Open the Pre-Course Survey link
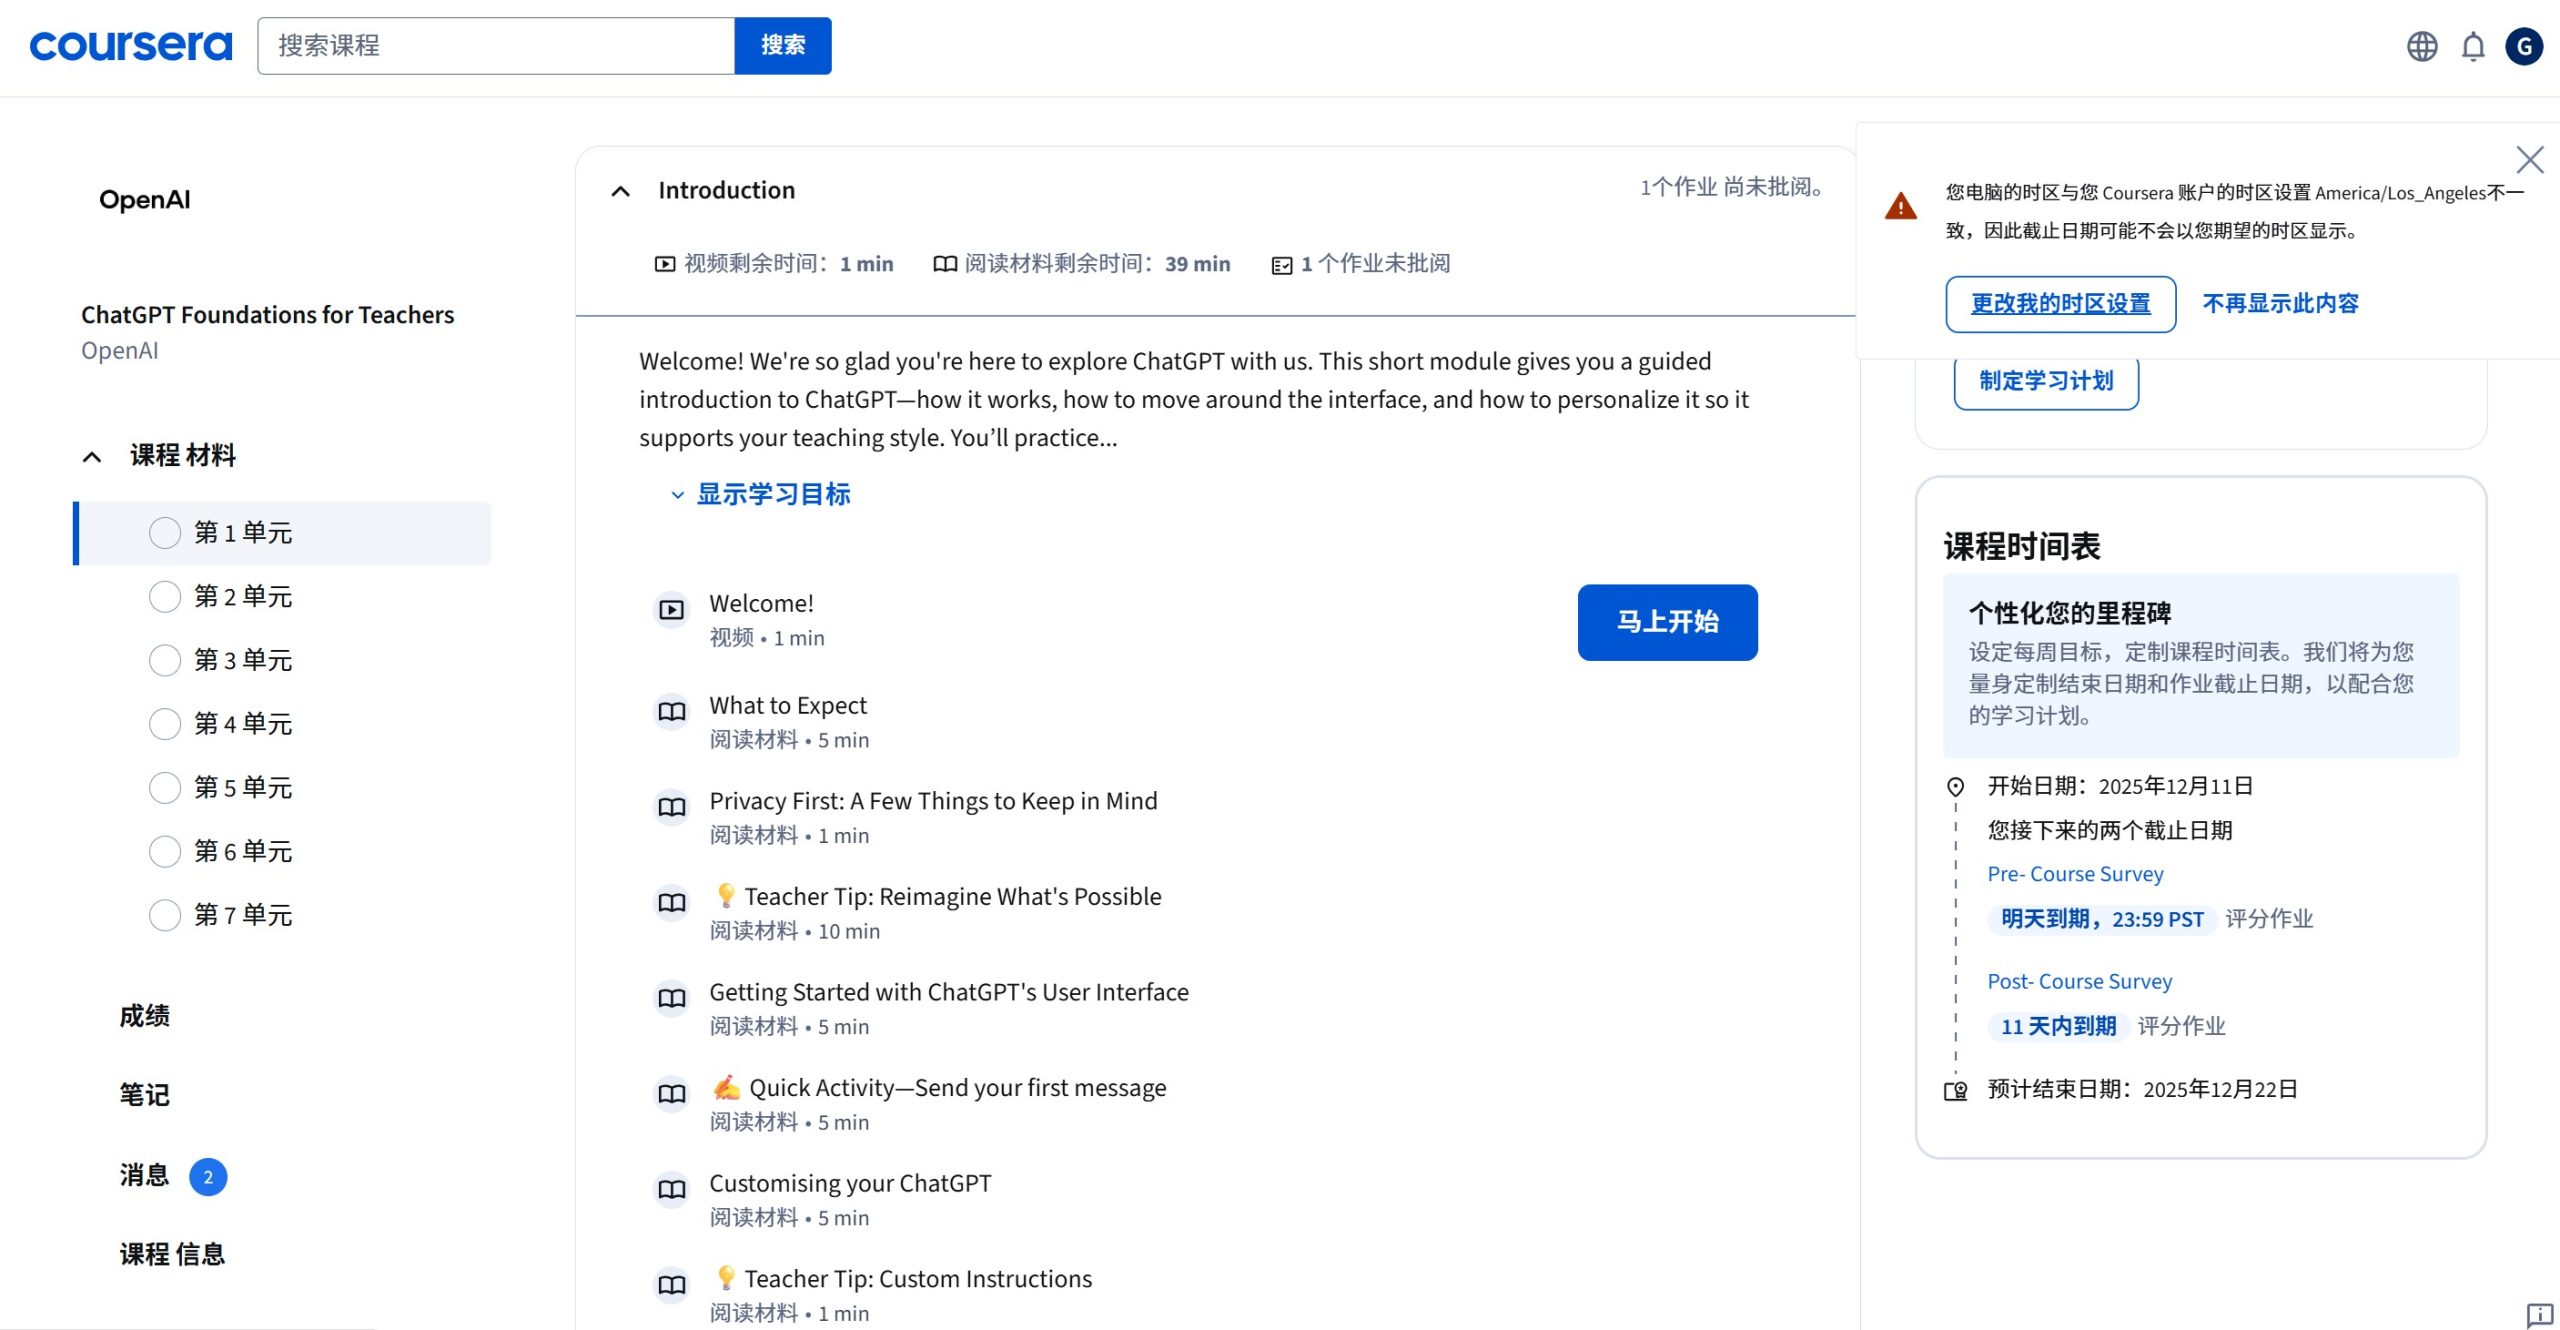 [x=2075, y=873]
